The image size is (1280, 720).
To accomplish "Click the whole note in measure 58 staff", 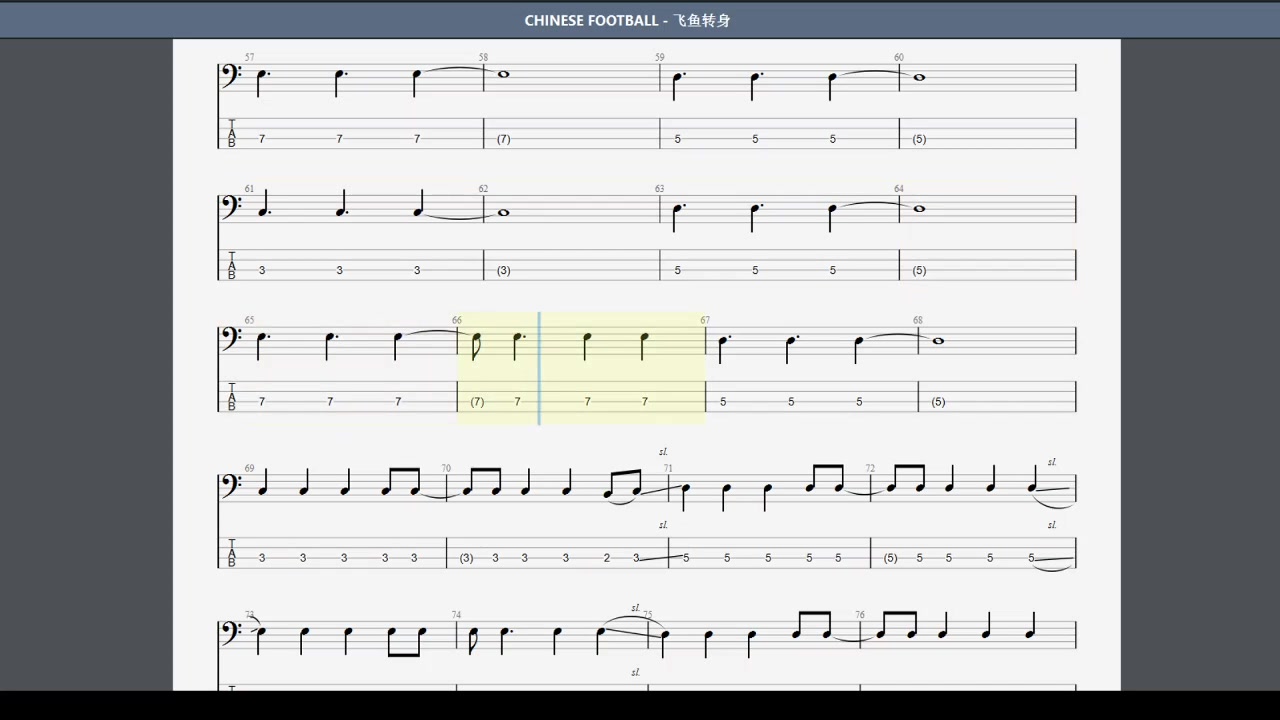I will (x=504, y=74).
